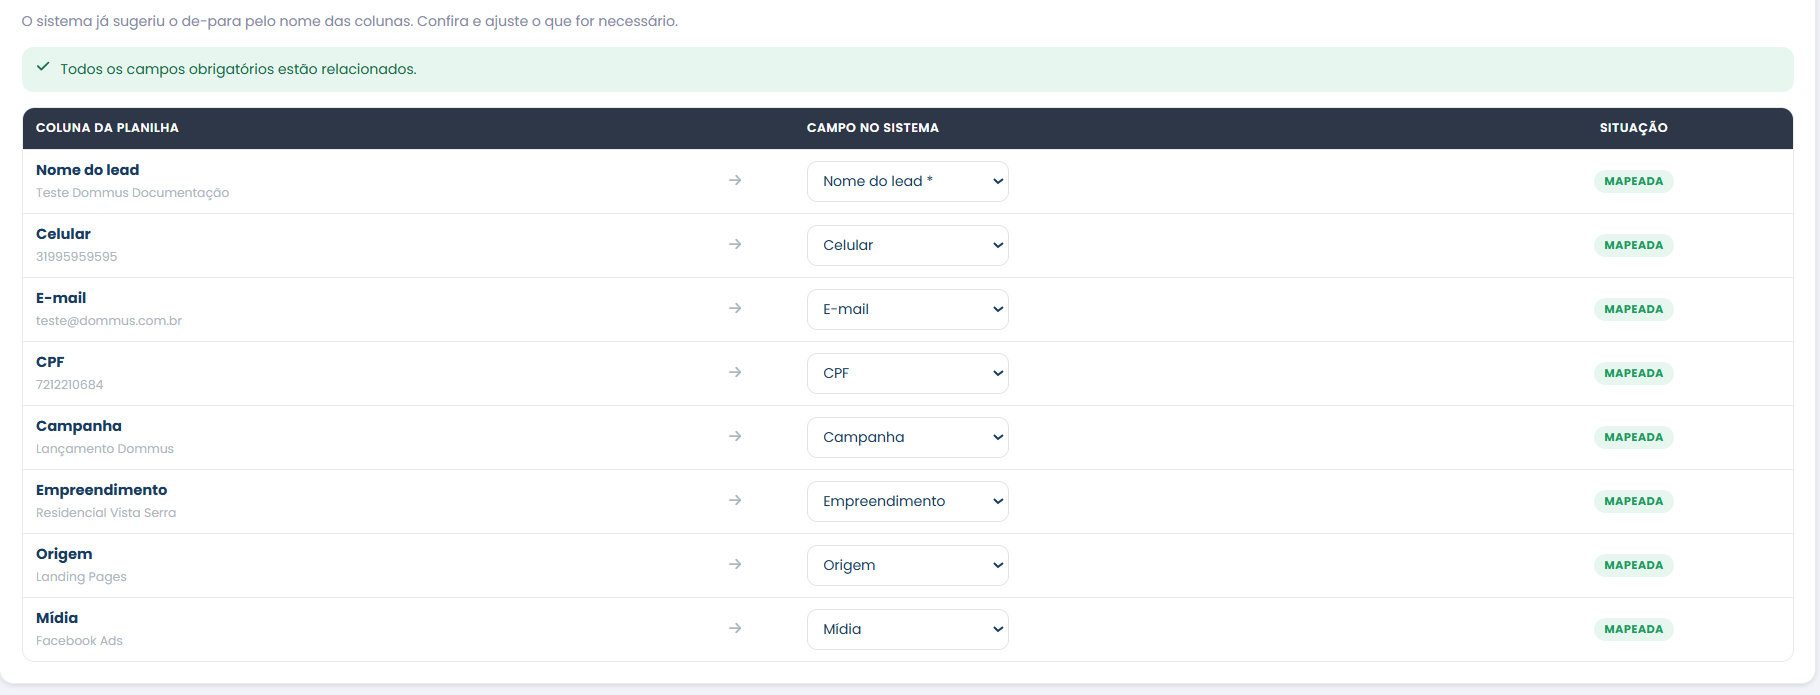Click the MAPEADA badge in the CPF row

[1633, 373]
